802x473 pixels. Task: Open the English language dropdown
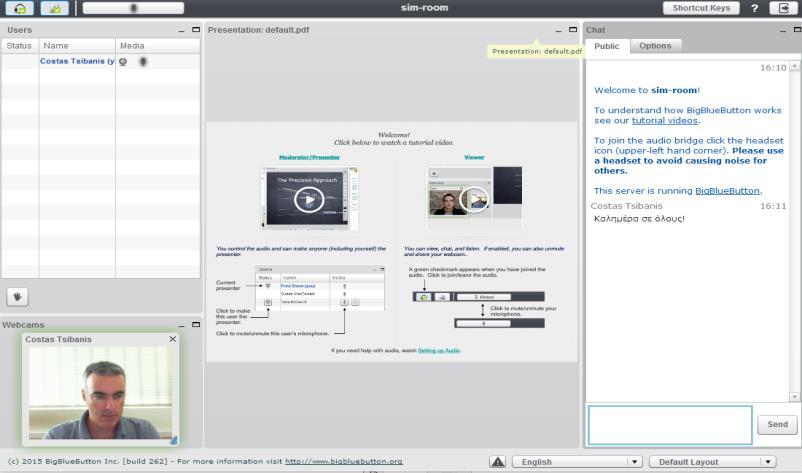(577, 462)
